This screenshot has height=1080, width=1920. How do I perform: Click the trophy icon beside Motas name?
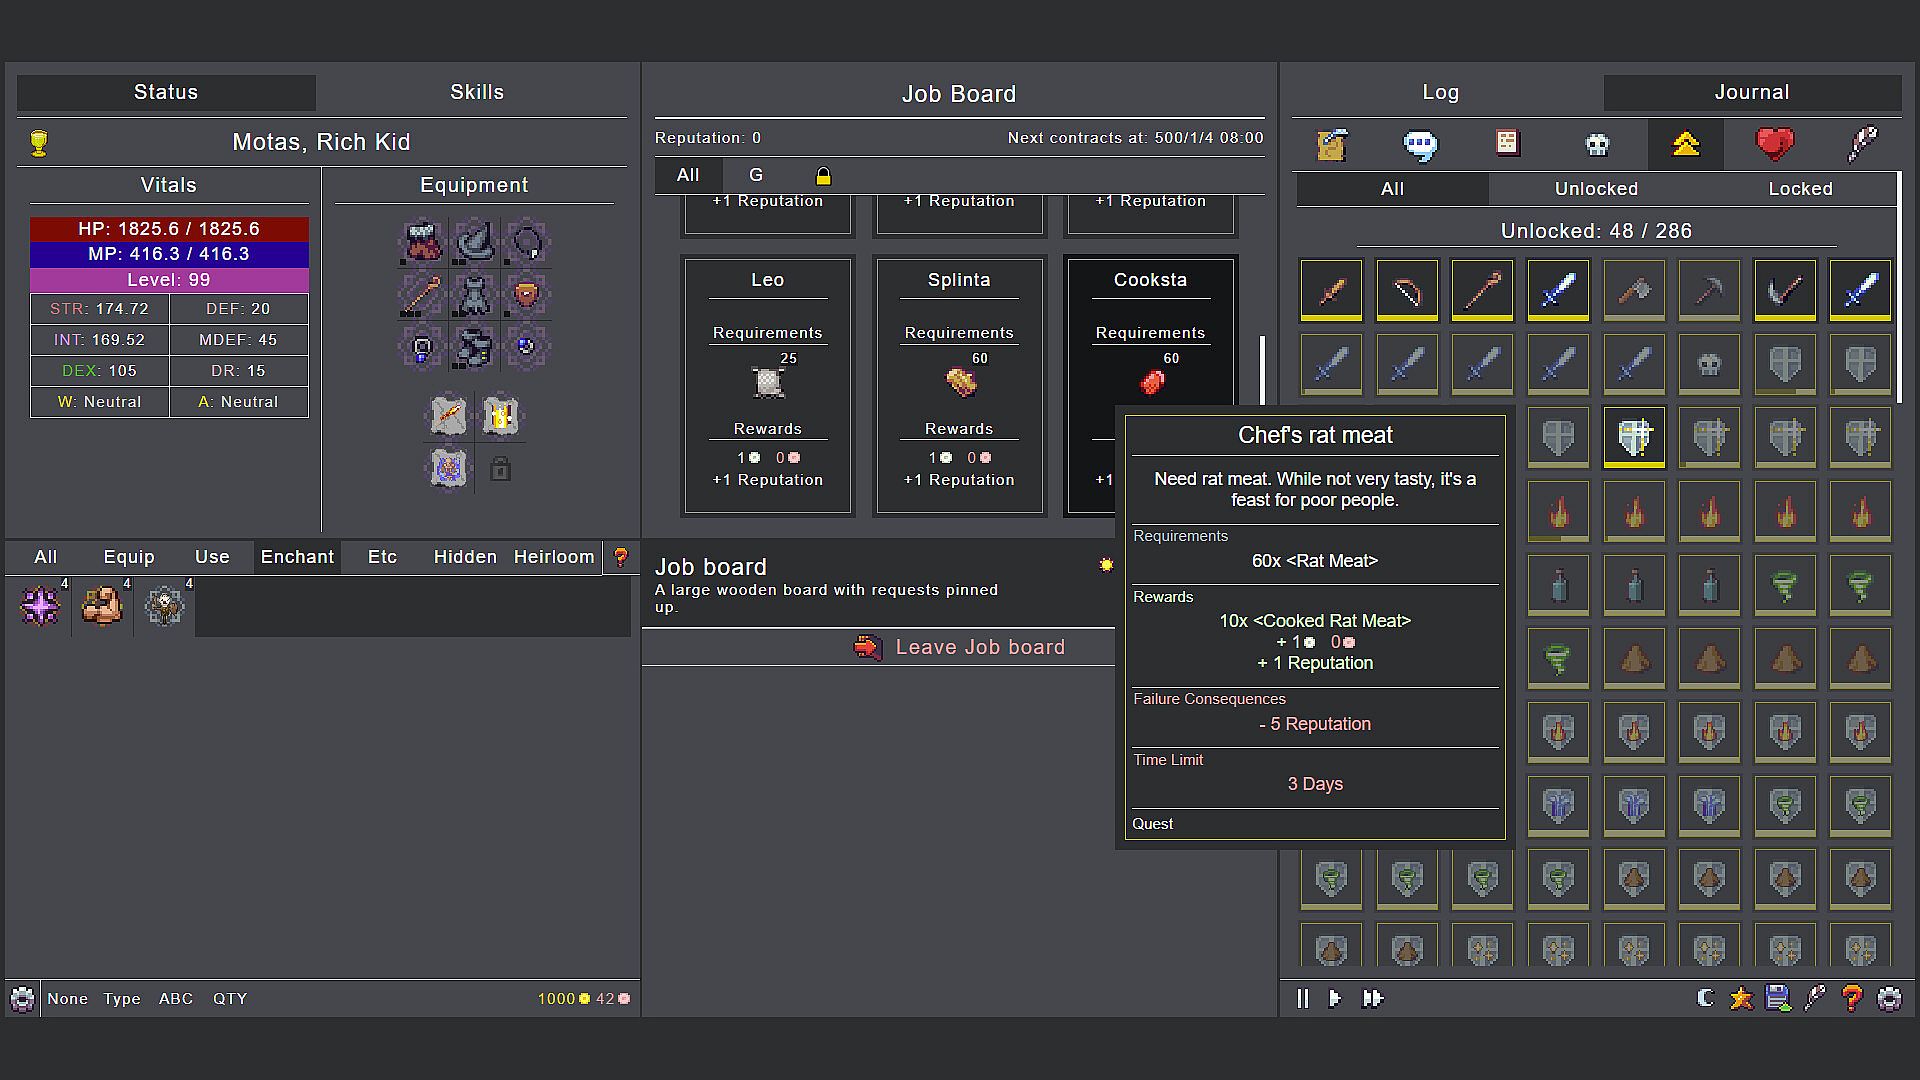click(x=39, y=142)
